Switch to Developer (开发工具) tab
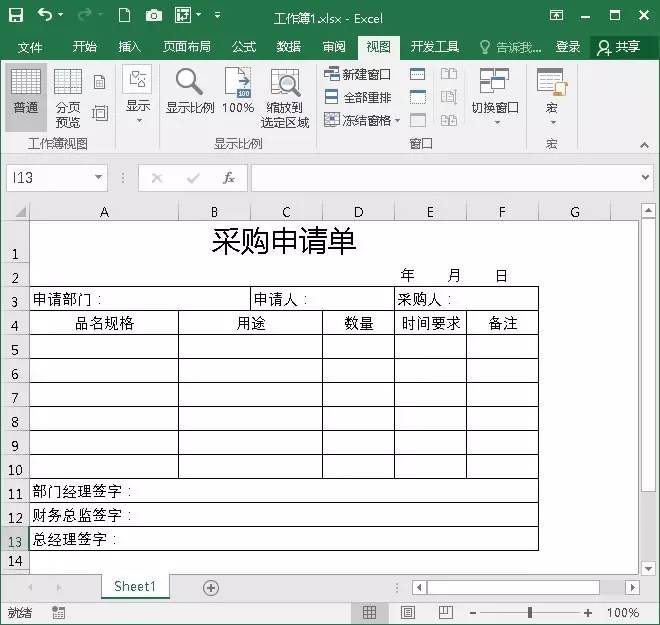660x625 pixels. point(434,47)
